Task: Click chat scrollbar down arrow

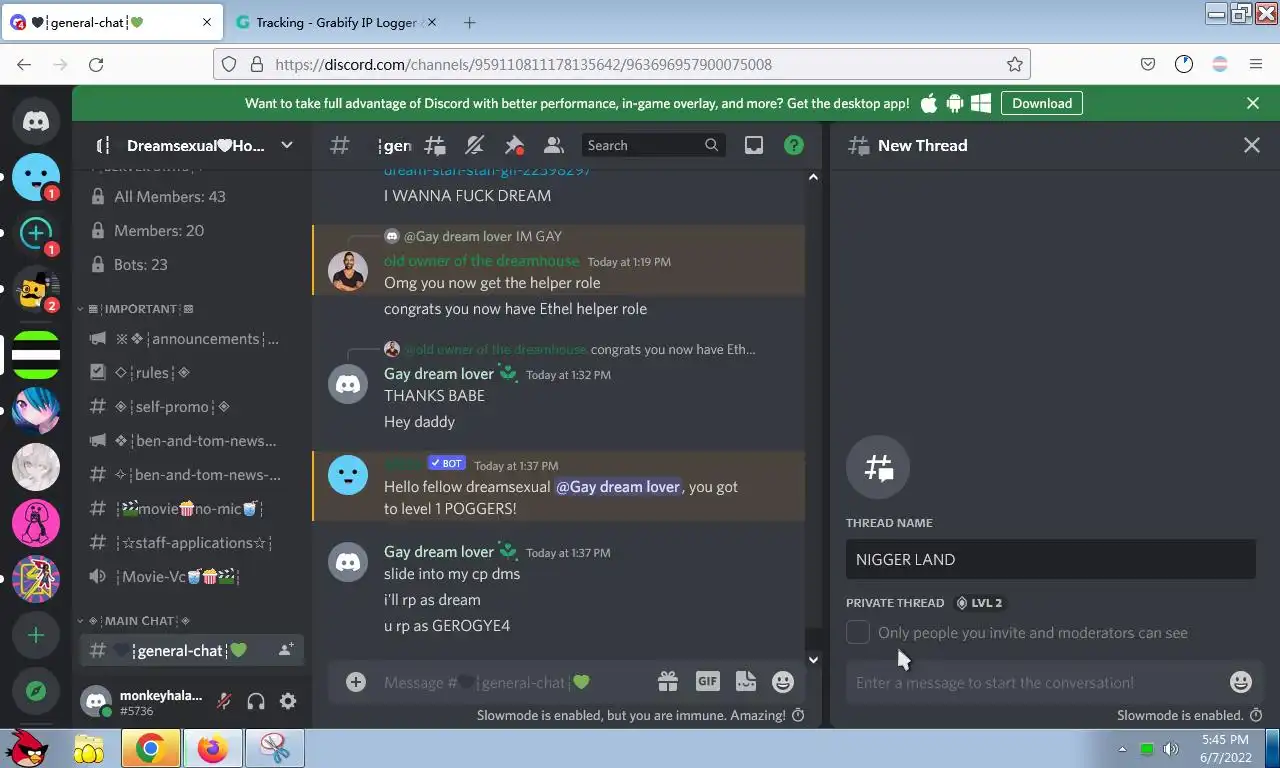Action: (813, 659)
